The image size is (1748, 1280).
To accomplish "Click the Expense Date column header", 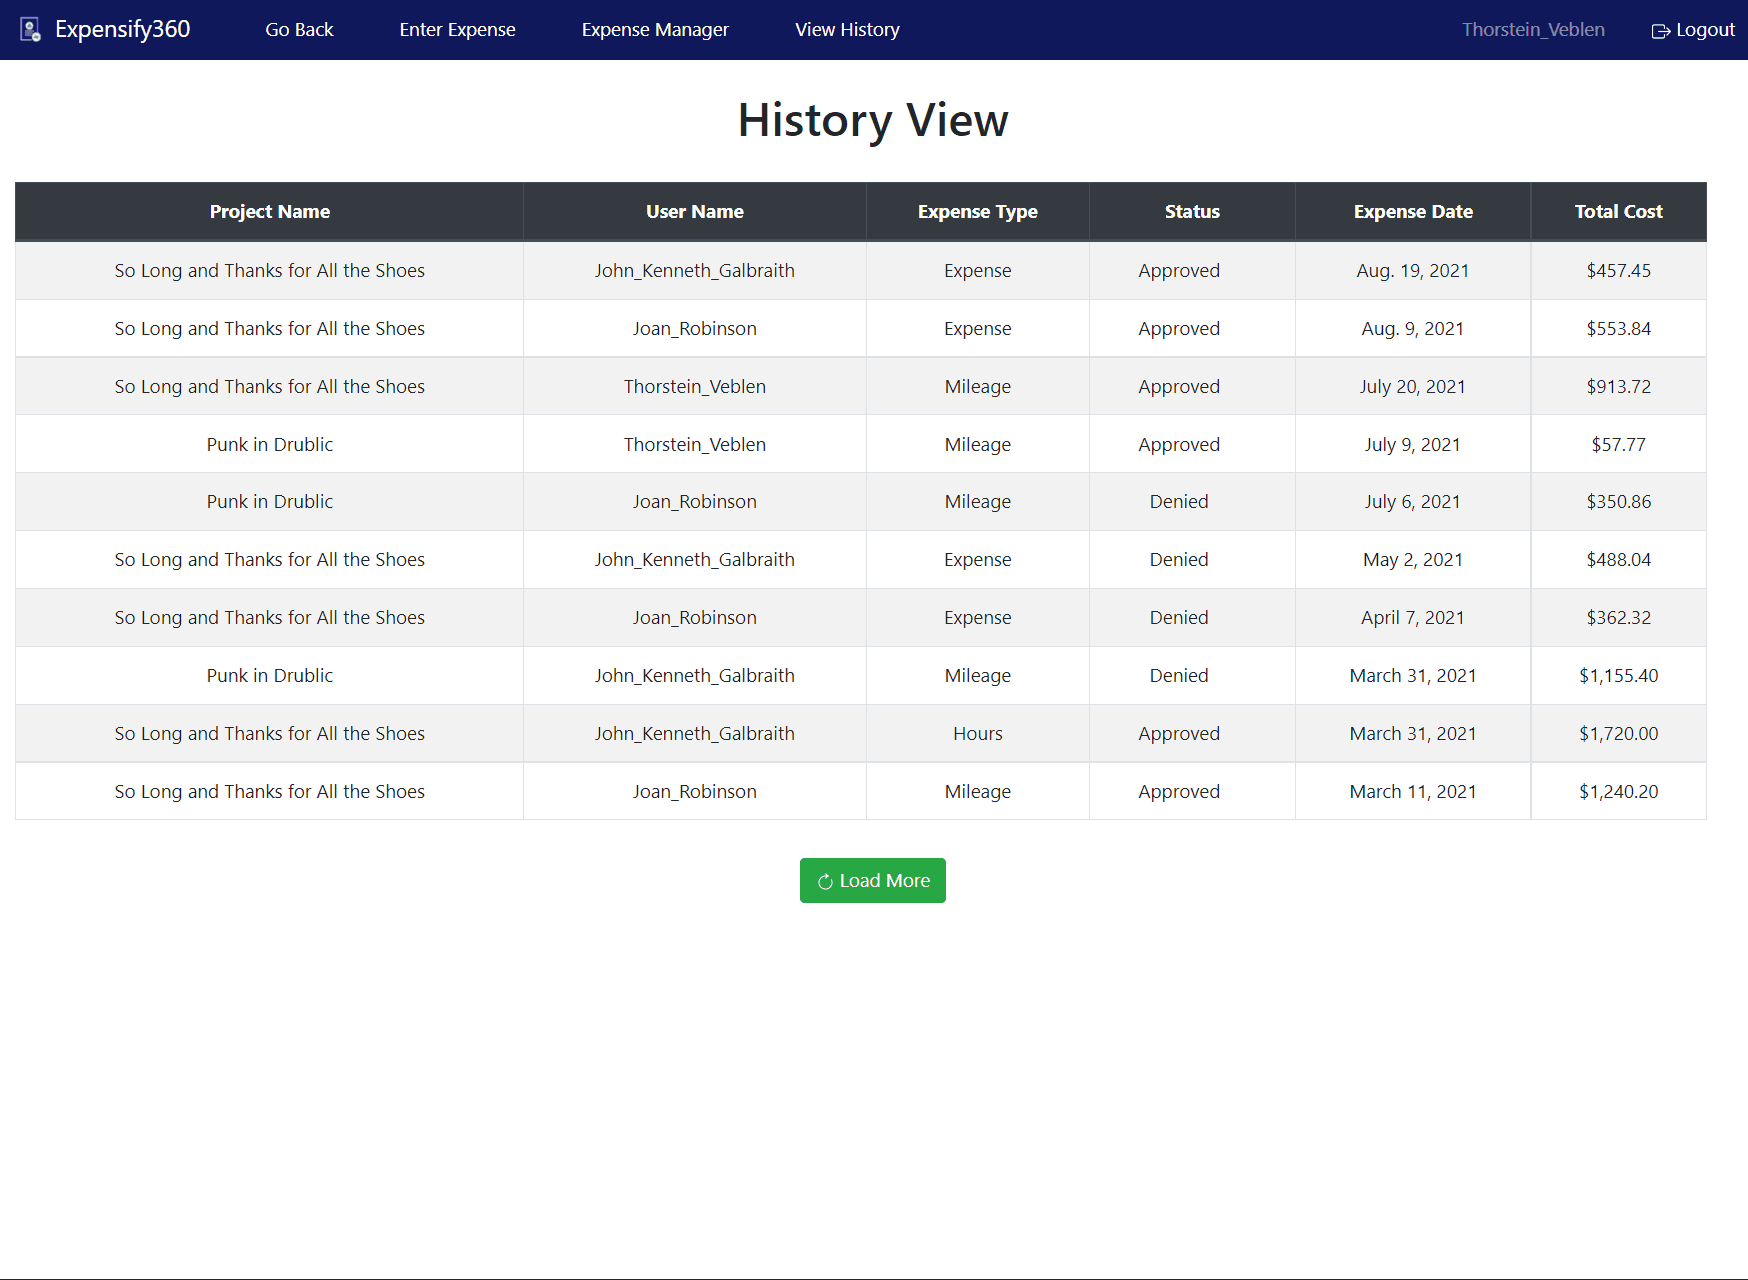I will tap(1412, 212).
